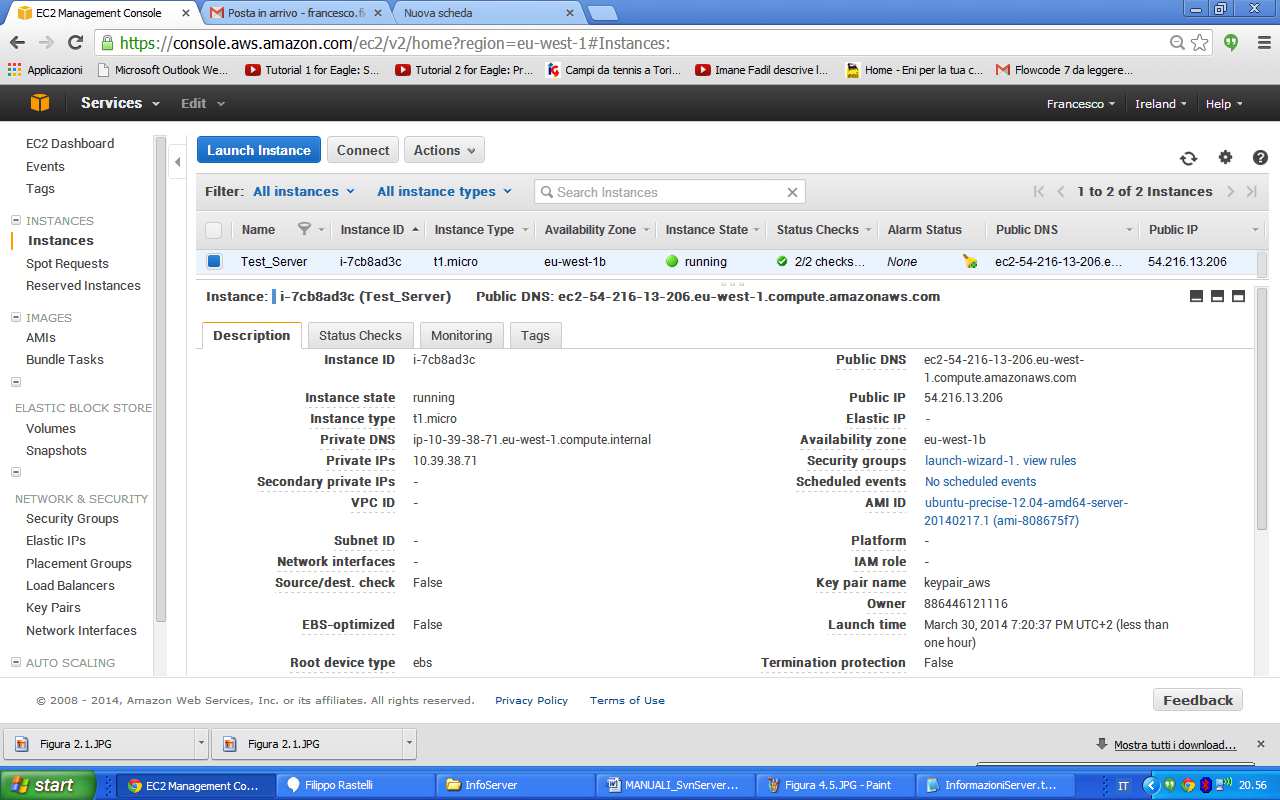The height and width of the screenshot is (800, 1280).
Task: Open the All instances filter dropdown
Action: 304,191
